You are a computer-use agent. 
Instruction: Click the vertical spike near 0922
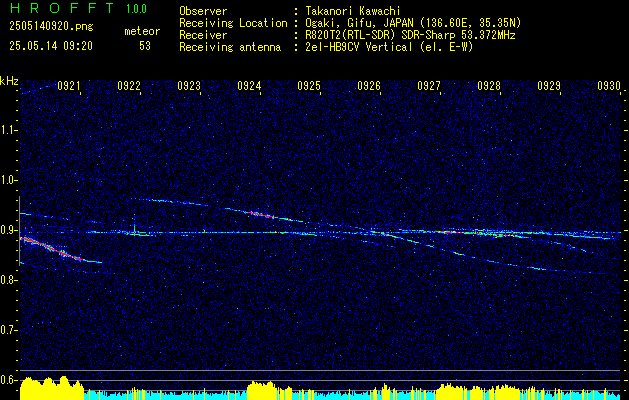(x=134, y=224)
